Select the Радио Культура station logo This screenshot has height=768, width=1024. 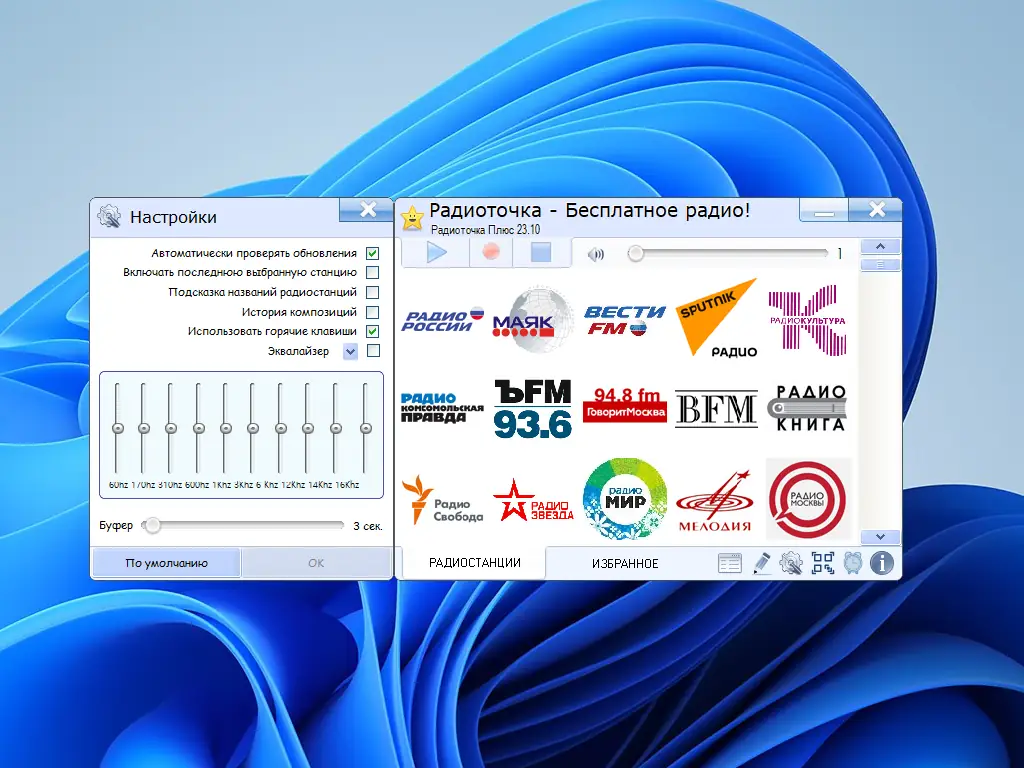coord(807,320)
